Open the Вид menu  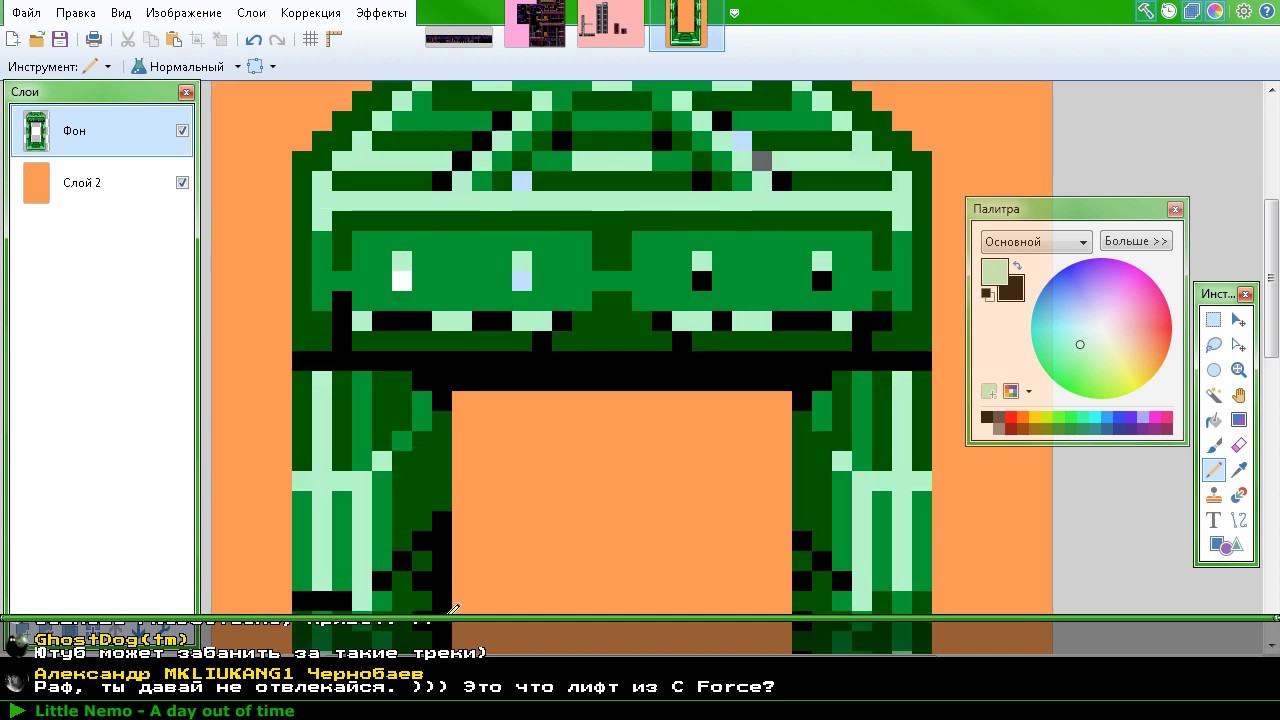tap(121, 13)
